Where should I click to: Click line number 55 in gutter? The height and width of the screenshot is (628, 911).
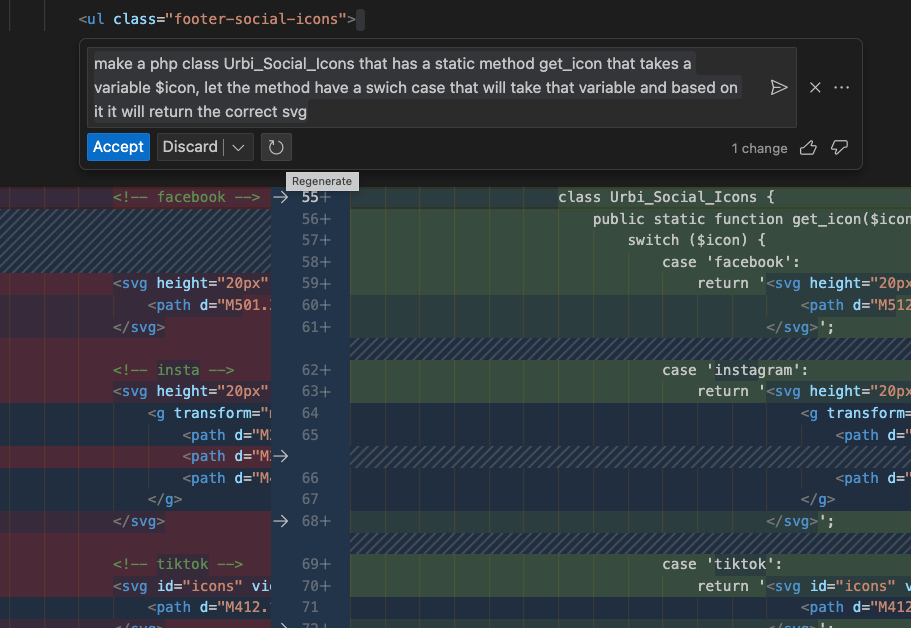[x=310, y=197]
